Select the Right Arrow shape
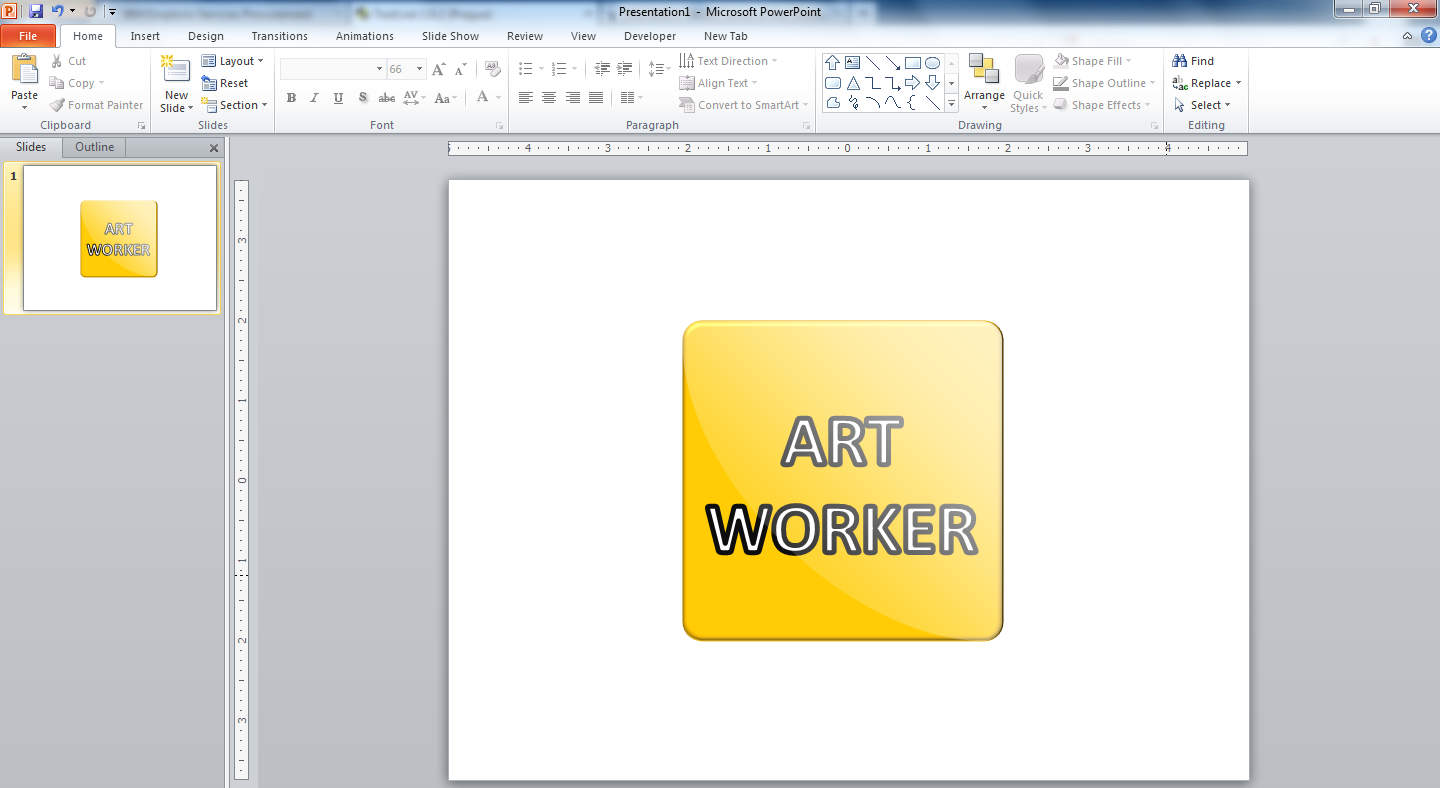Image resolution: width=1440 pixels, height=788 pixels. [912, 83]
